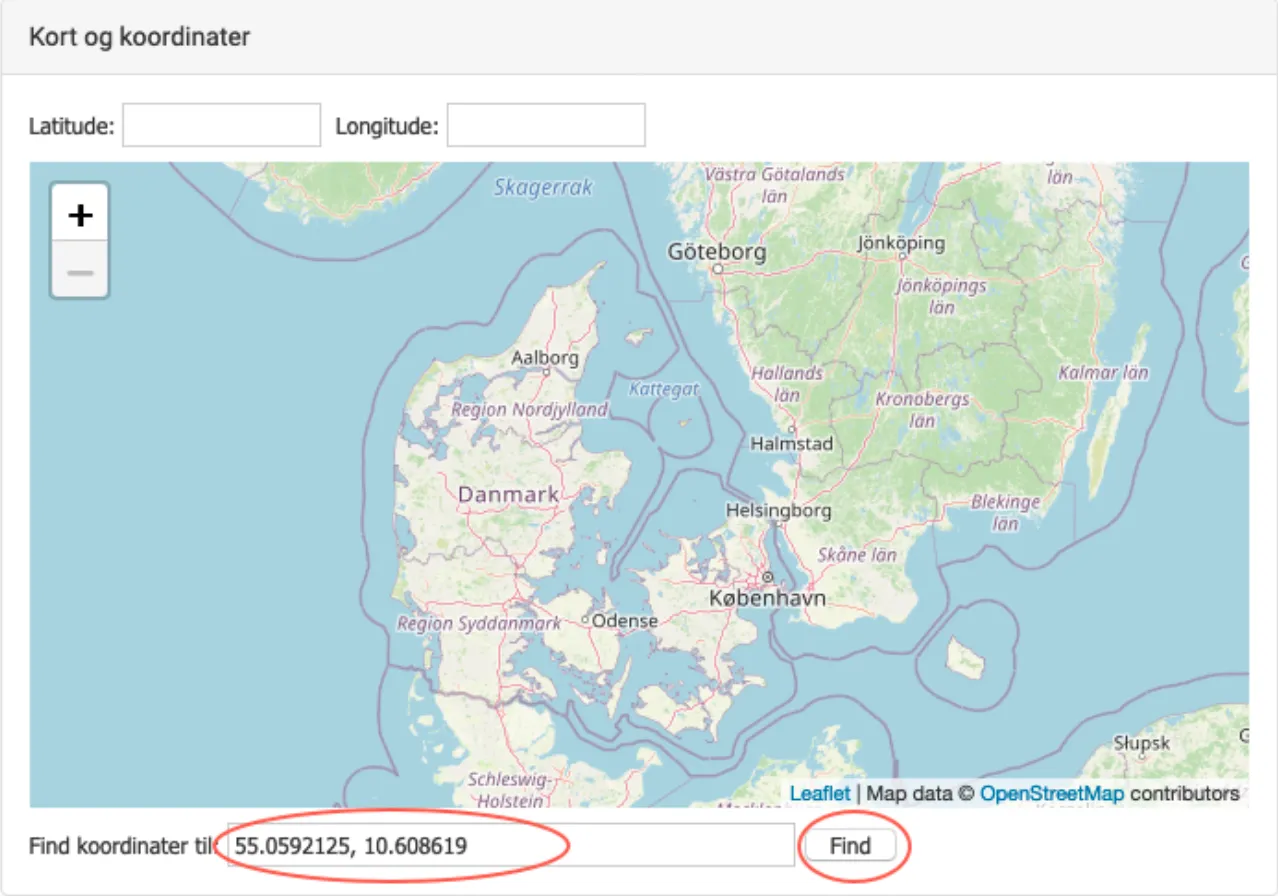Open the OpenStreetMap contributors link
1278x896 pixels.
[1051, 793]
